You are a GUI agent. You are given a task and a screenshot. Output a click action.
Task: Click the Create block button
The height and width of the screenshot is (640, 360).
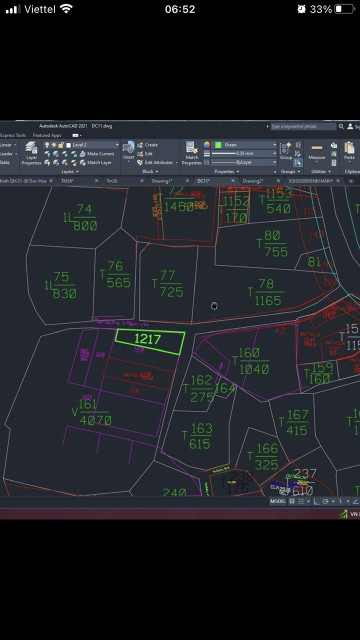[148, 145]
